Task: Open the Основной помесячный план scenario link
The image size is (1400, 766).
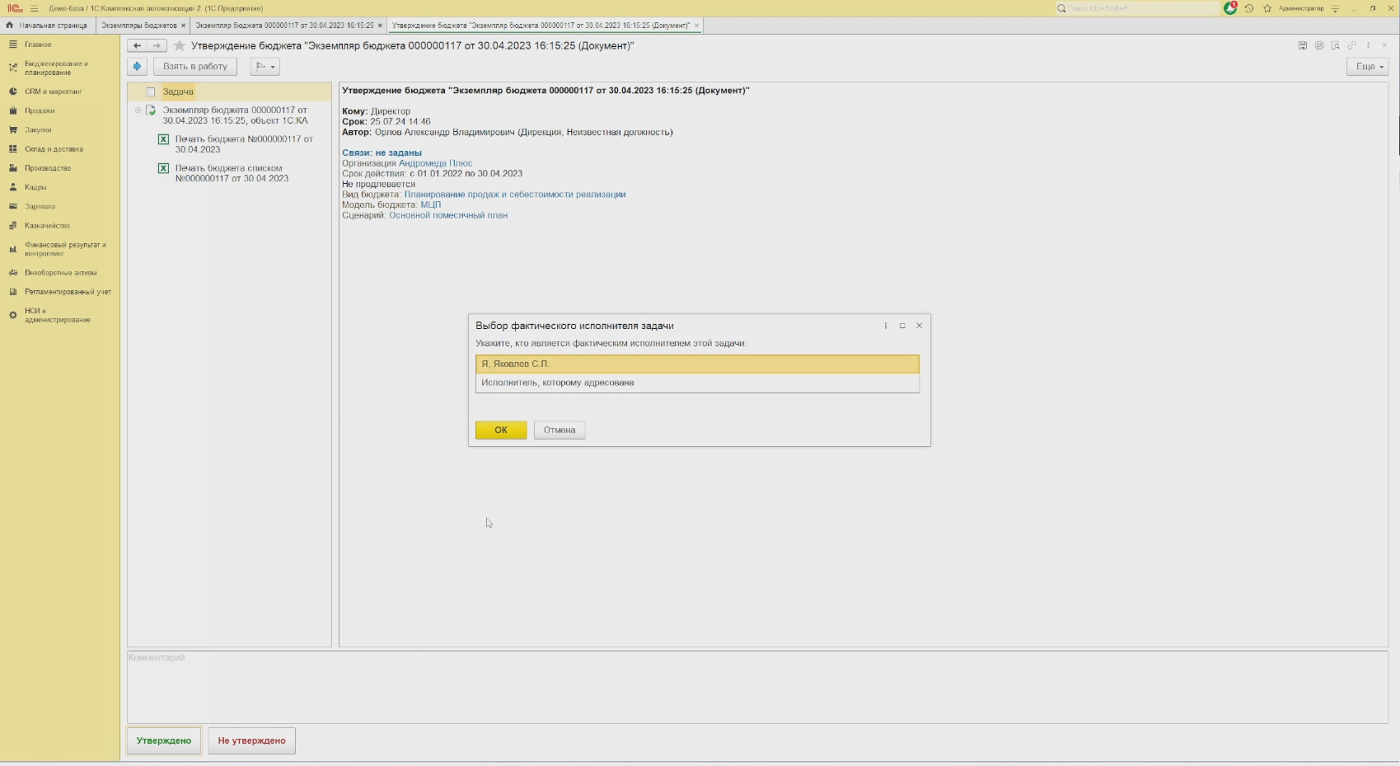Action: pyautogui.click(x=448, y=215)
